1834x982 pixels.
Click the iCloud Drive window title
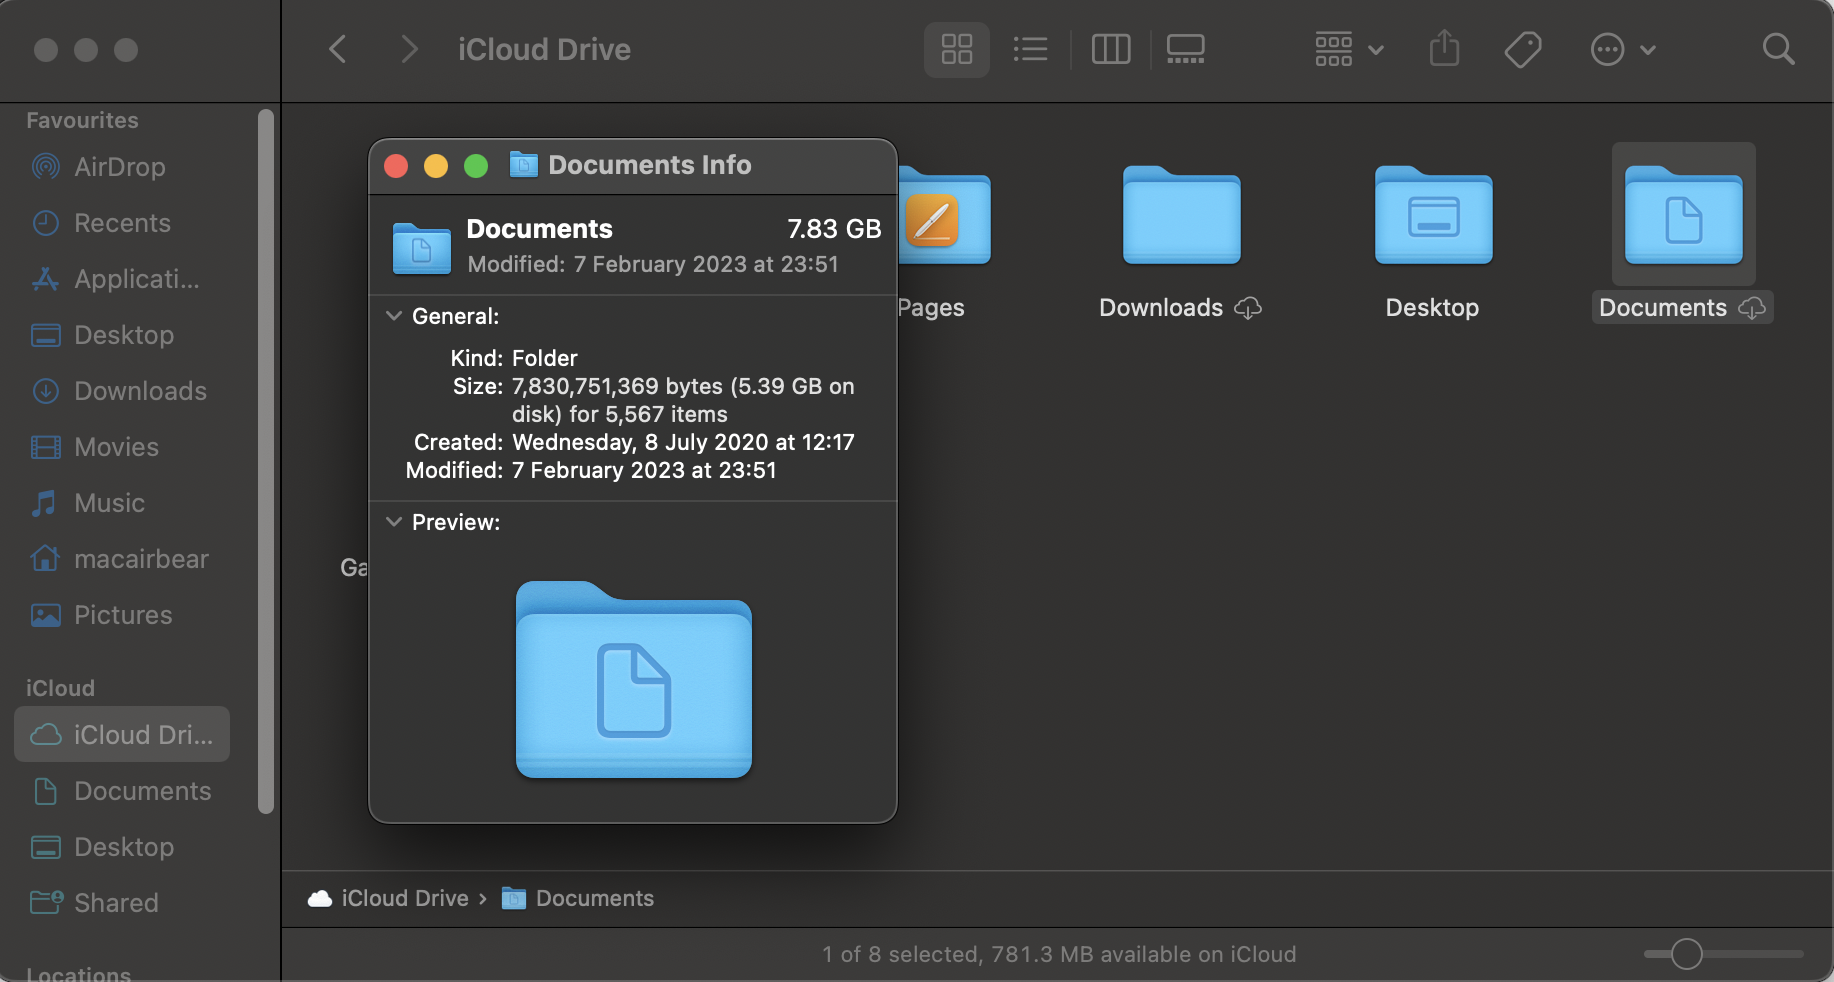(544, 49)
